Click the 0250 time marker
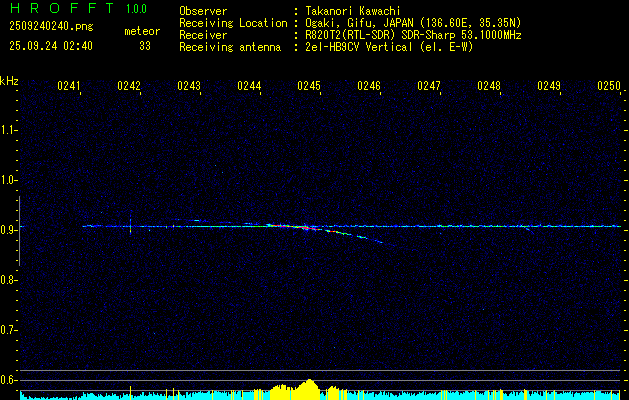This screenshot has height=400, width=629. tap(609, 87)
